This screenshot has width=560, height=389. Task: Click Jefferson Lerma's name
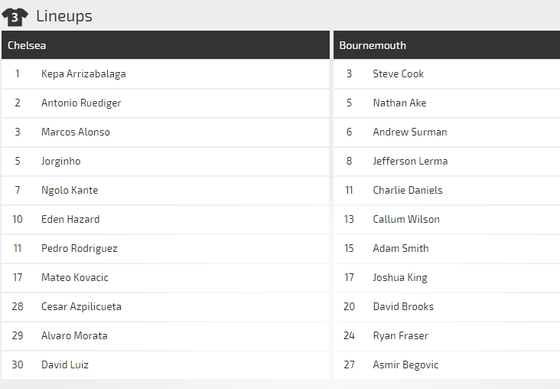coord(410,161)
